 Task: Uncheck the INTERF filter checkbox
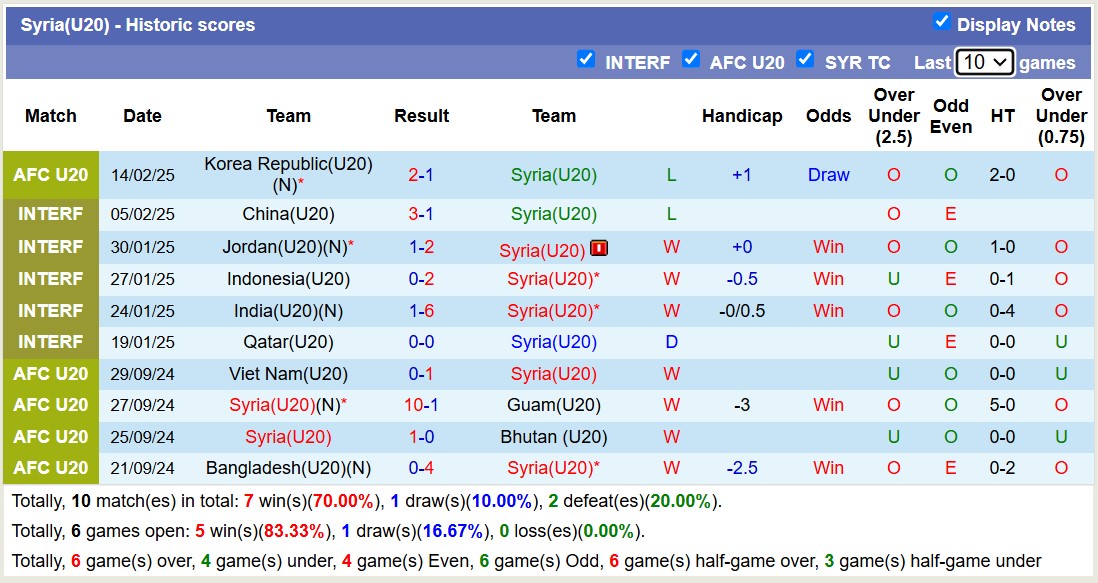coord(586,60)
